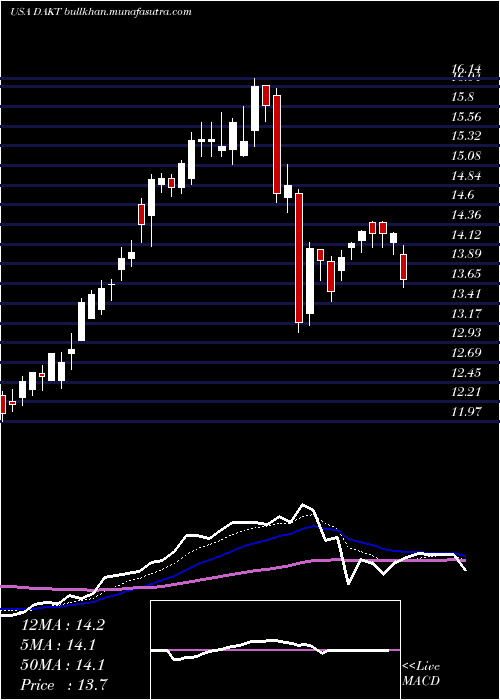Image resolution: width=500 pixels, height=700 pixels.
Task: Select the 13.65 price level label
Action: tap(467, 274)
